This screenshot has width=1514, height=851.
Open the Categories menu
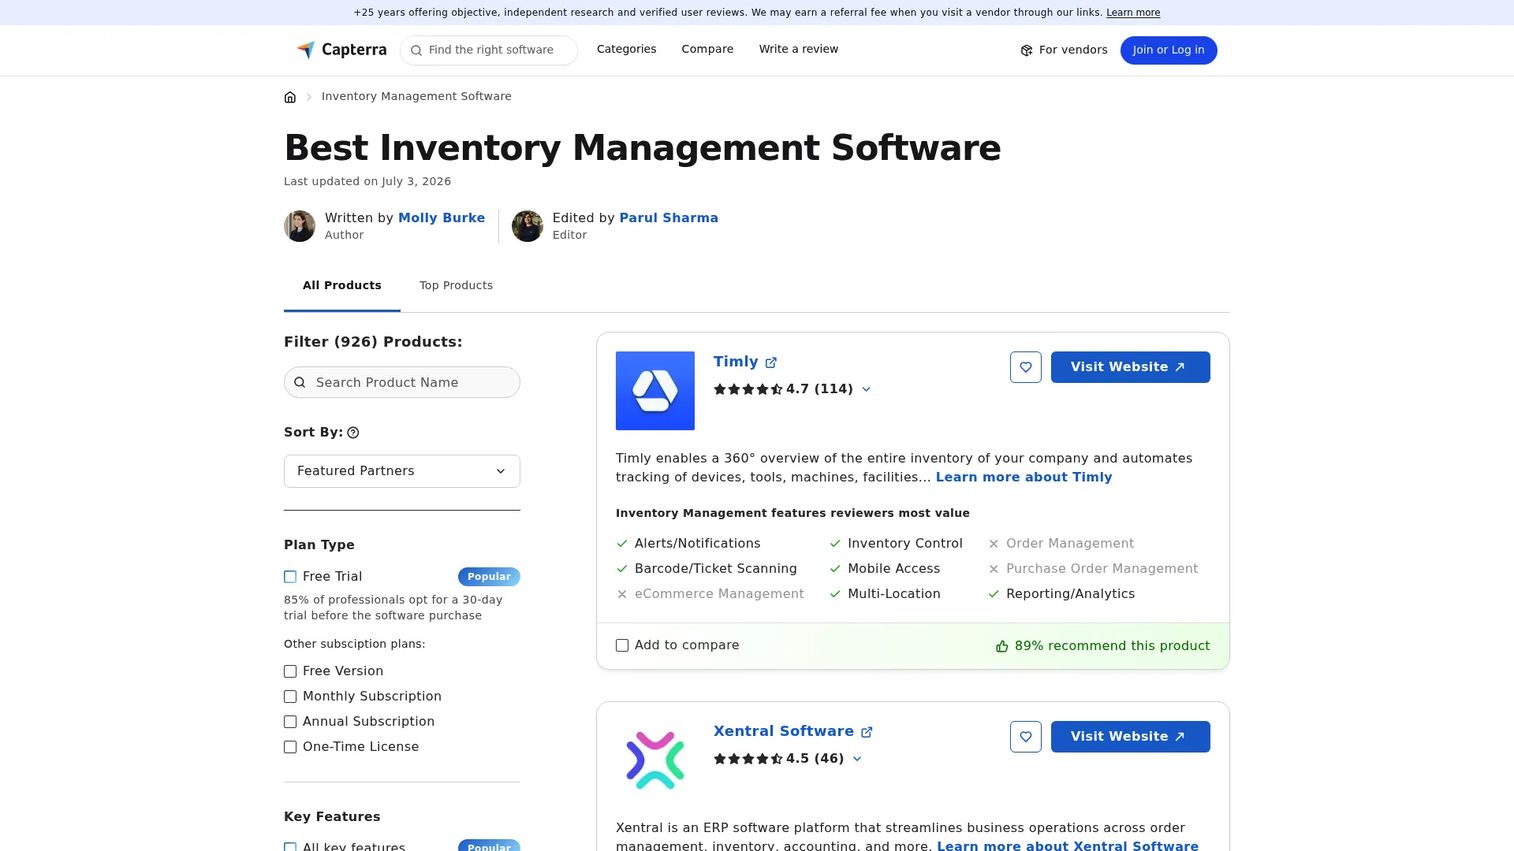coord(626,49)
